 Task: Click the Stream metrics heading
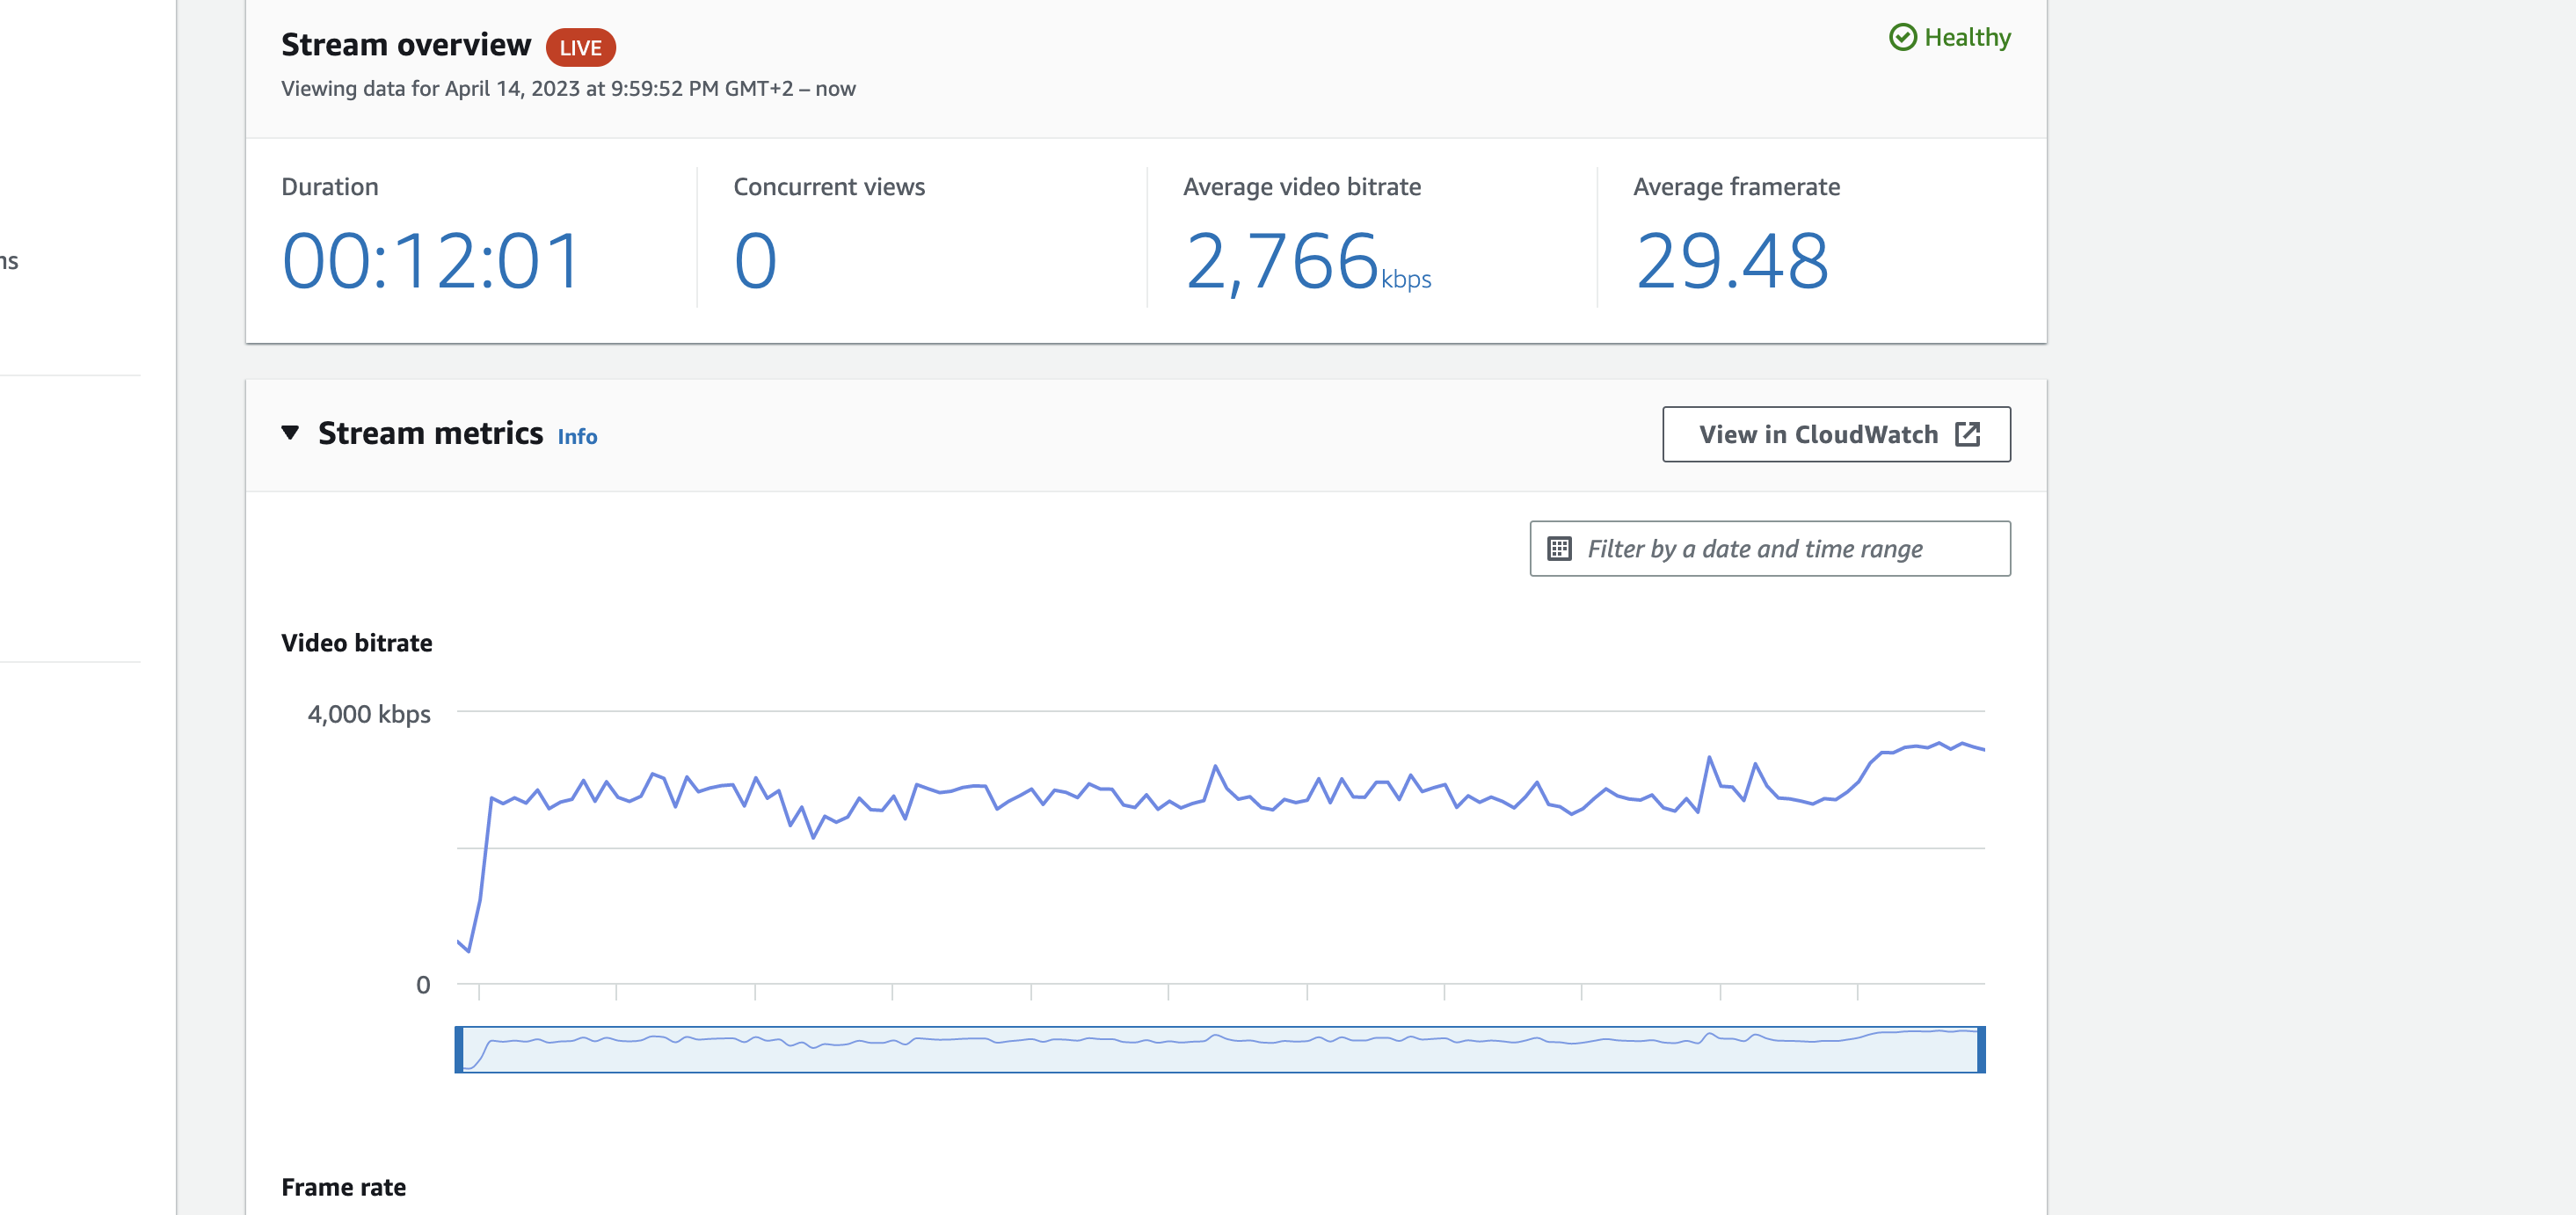pyautogui.click(x=431, y=434)
